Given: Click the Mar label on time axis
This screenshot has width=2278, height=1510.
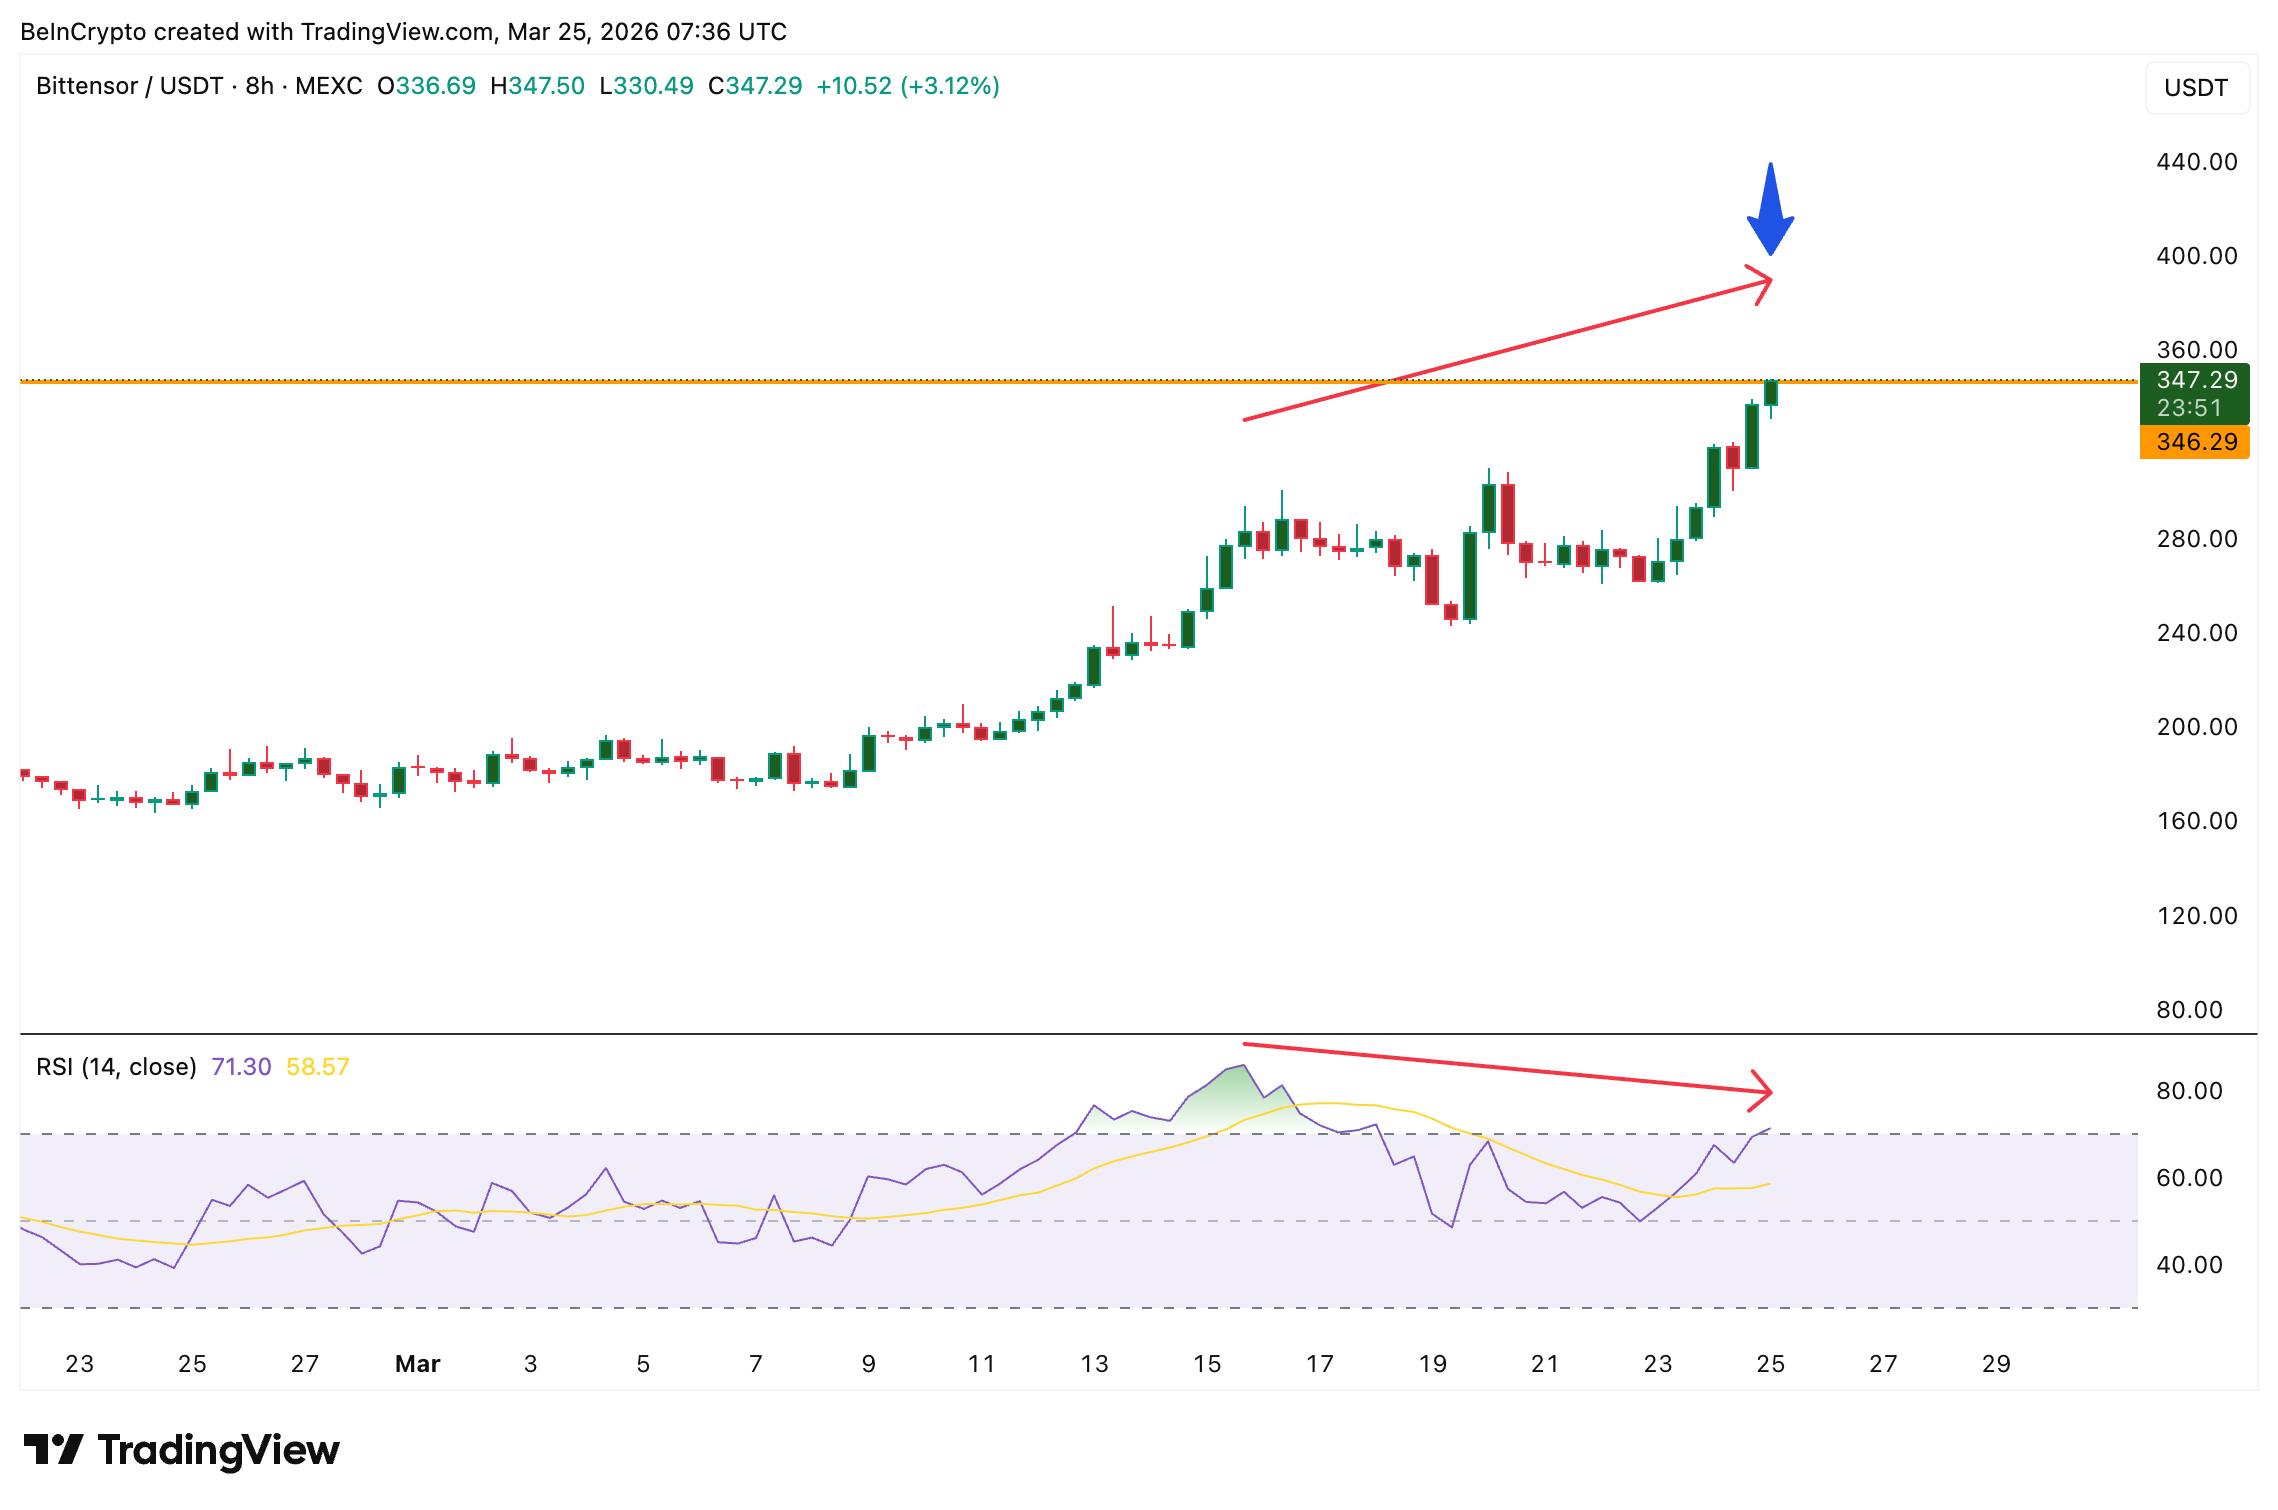Looking at the screenshot, I should [x=418, y=1364].
